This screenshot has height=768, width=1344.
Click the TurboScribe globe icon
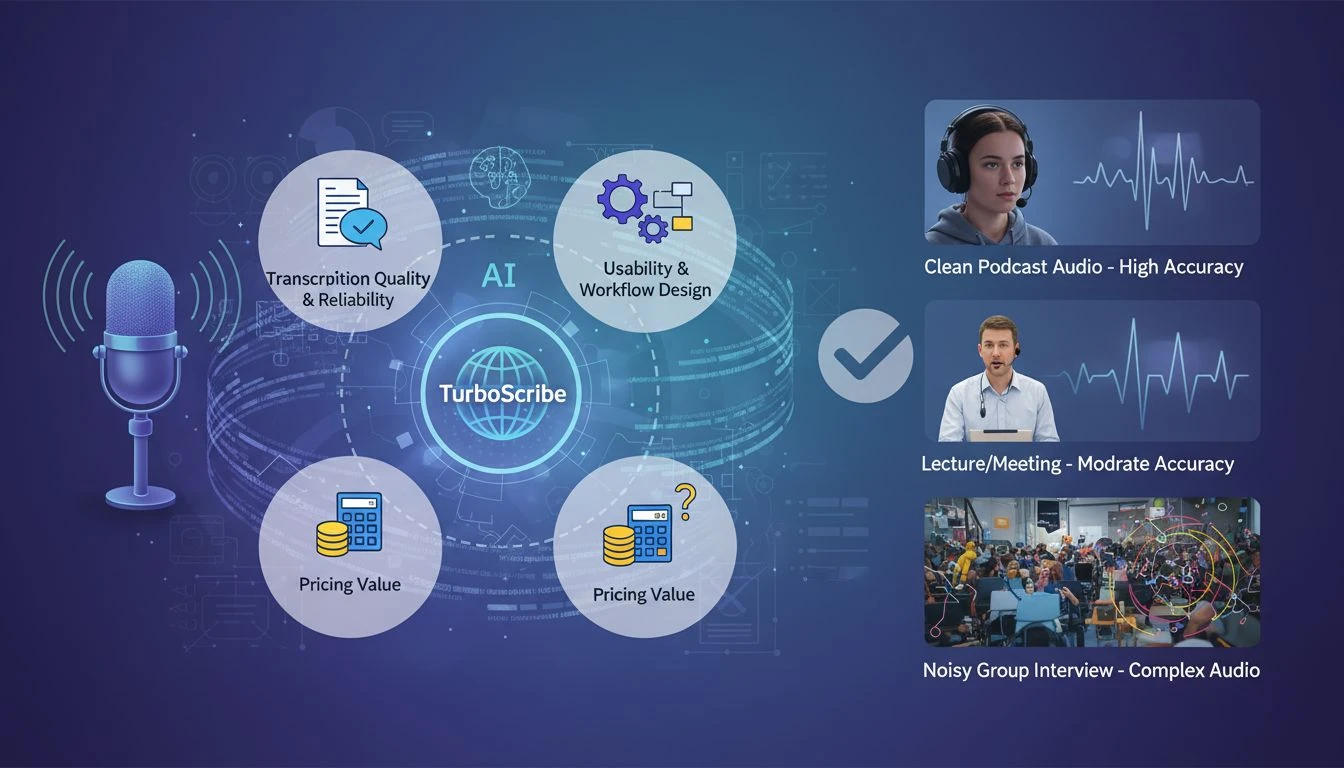pos(503,391)
